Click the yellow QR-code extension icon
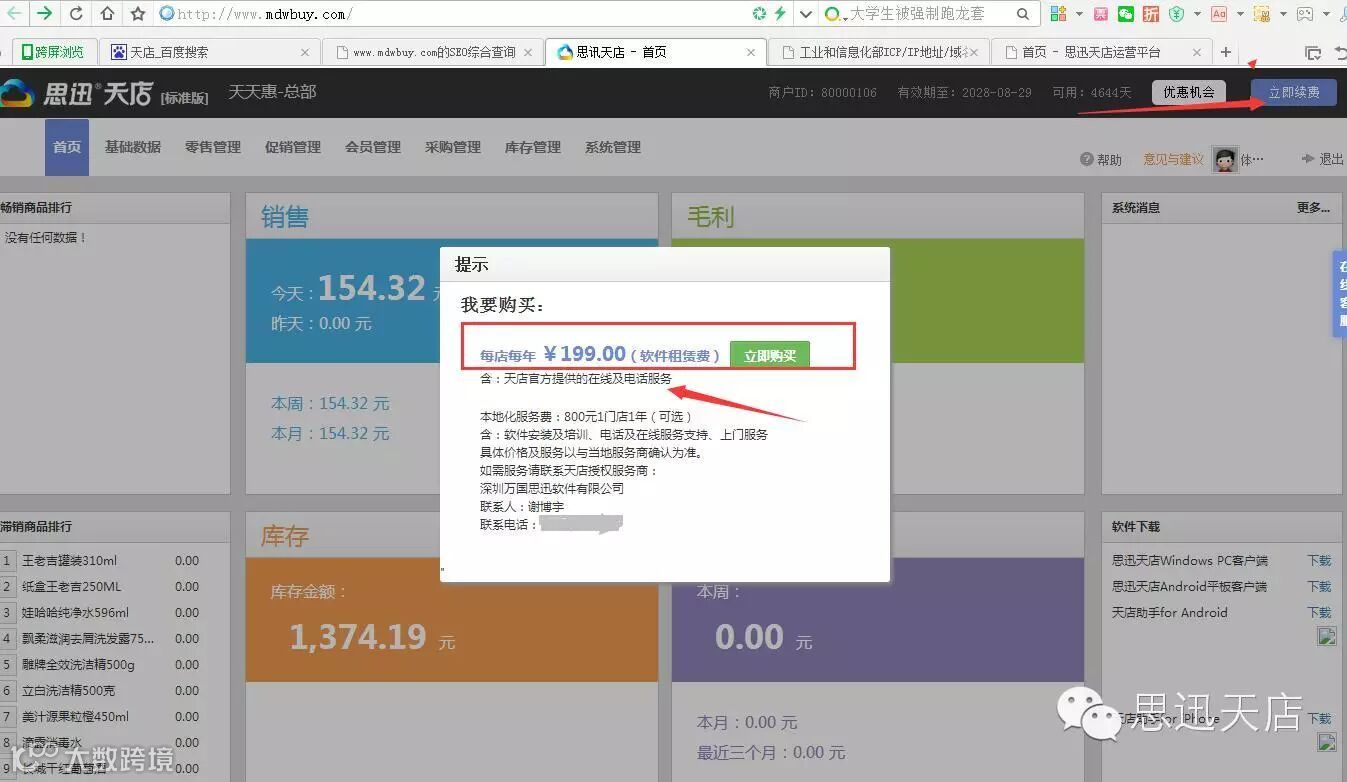1347x782 pixels. tap(1262, 14)
